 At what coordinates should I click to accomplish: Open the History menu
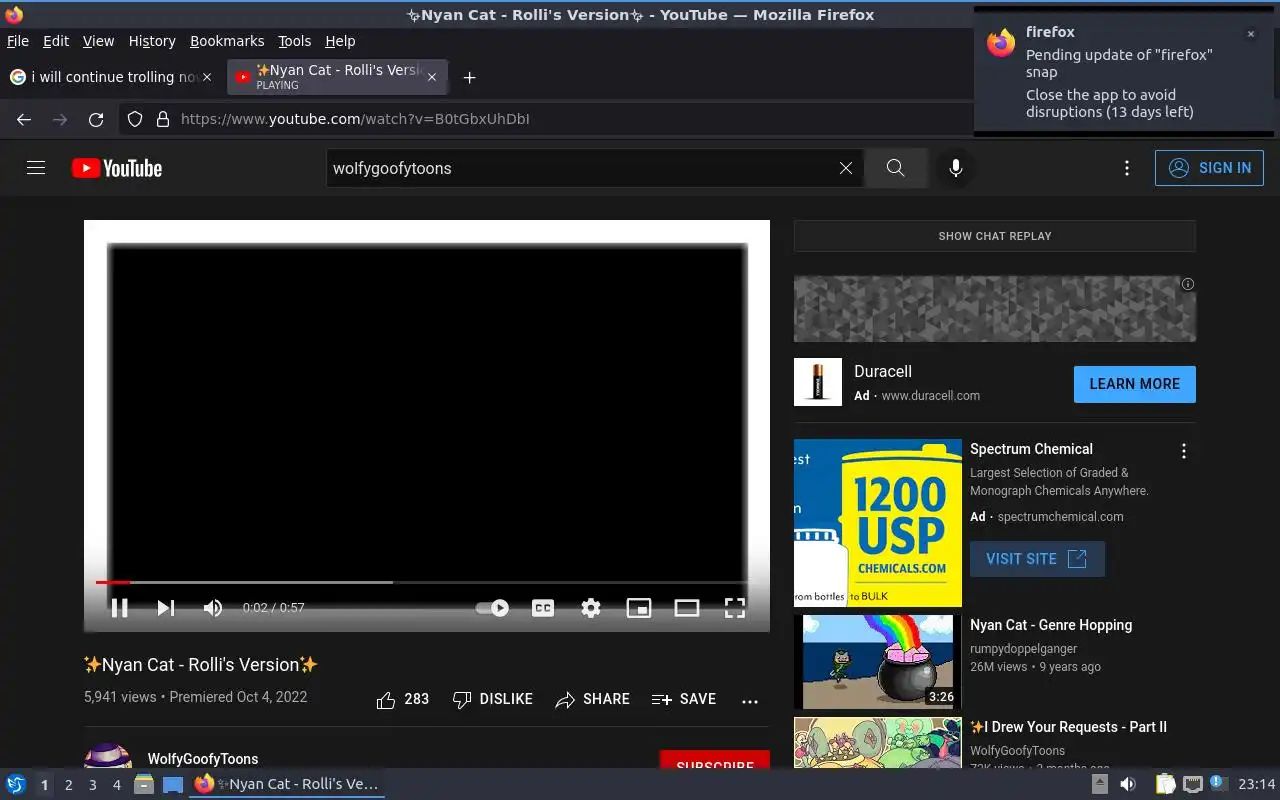[152, 41]
